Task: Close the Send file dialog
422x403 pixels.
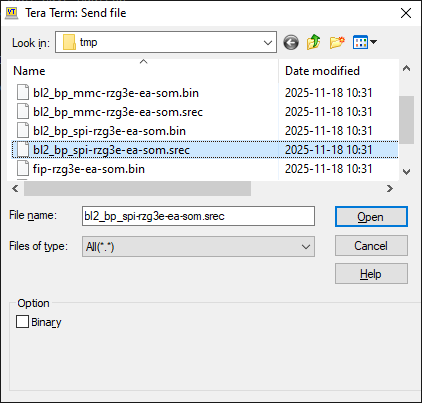Action: 406,13
